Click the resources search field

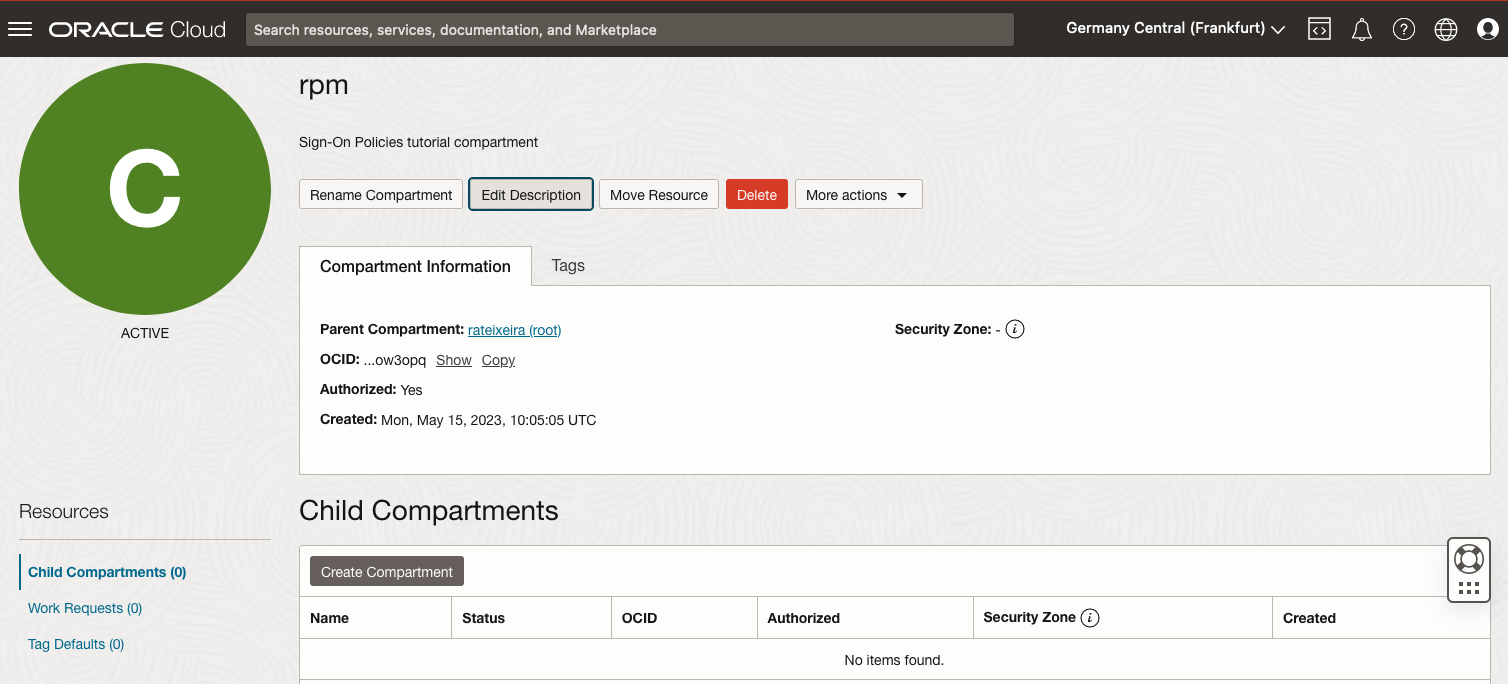pos(629,29)
